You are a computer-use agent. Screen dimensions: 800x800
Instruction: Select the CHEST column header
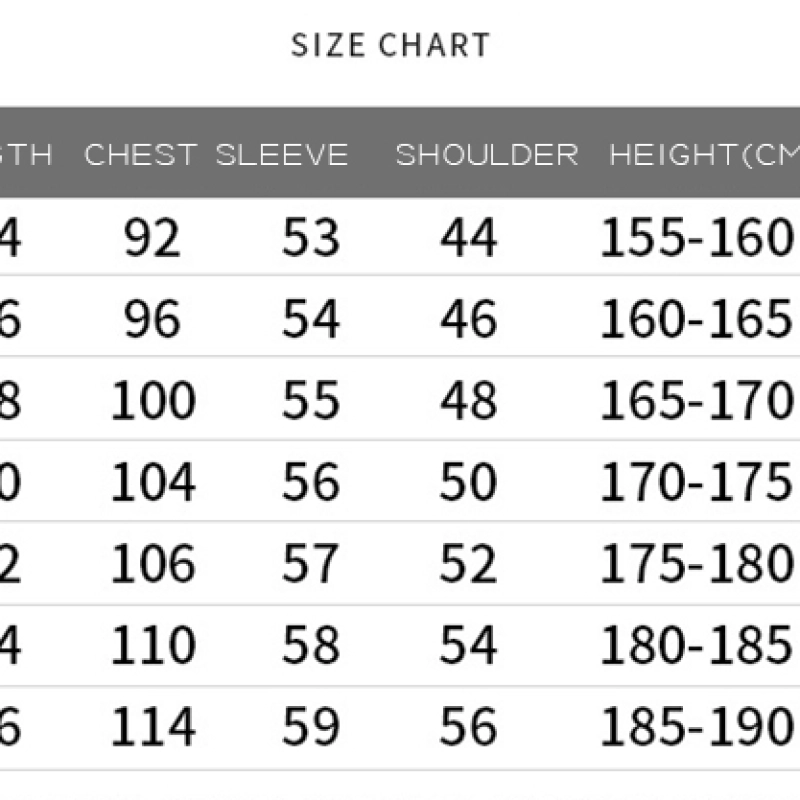point(140,155)
